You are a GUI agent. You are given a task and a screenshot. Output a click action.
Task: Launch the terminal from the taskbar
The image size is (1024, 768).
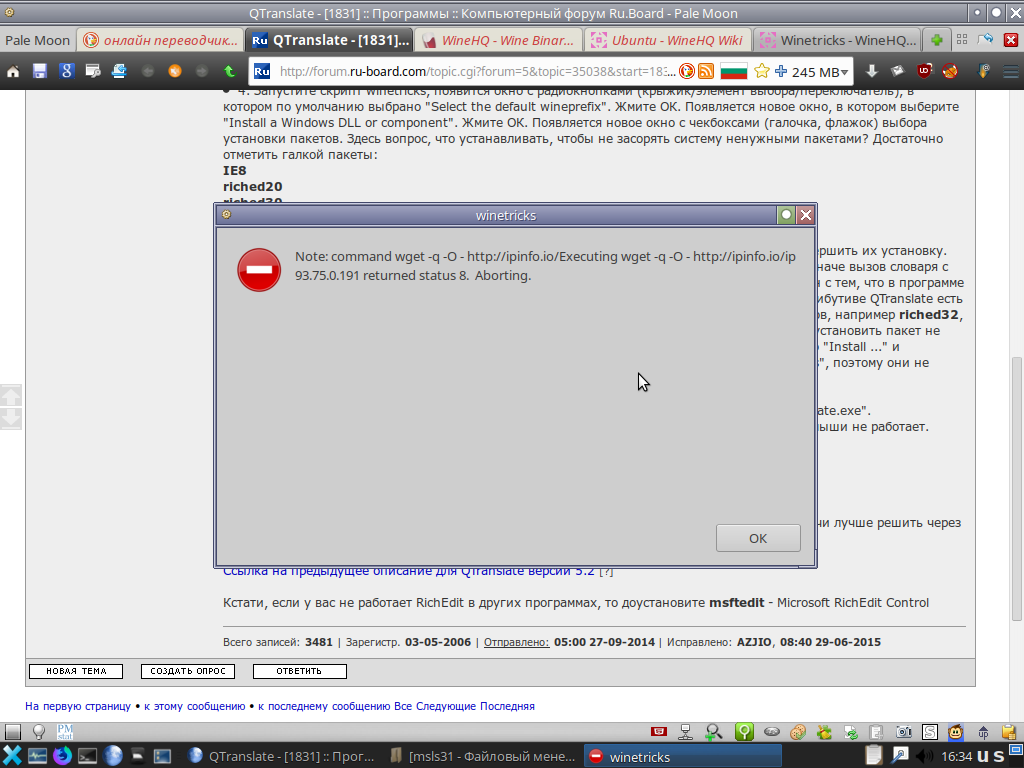(x=88, y=756)
